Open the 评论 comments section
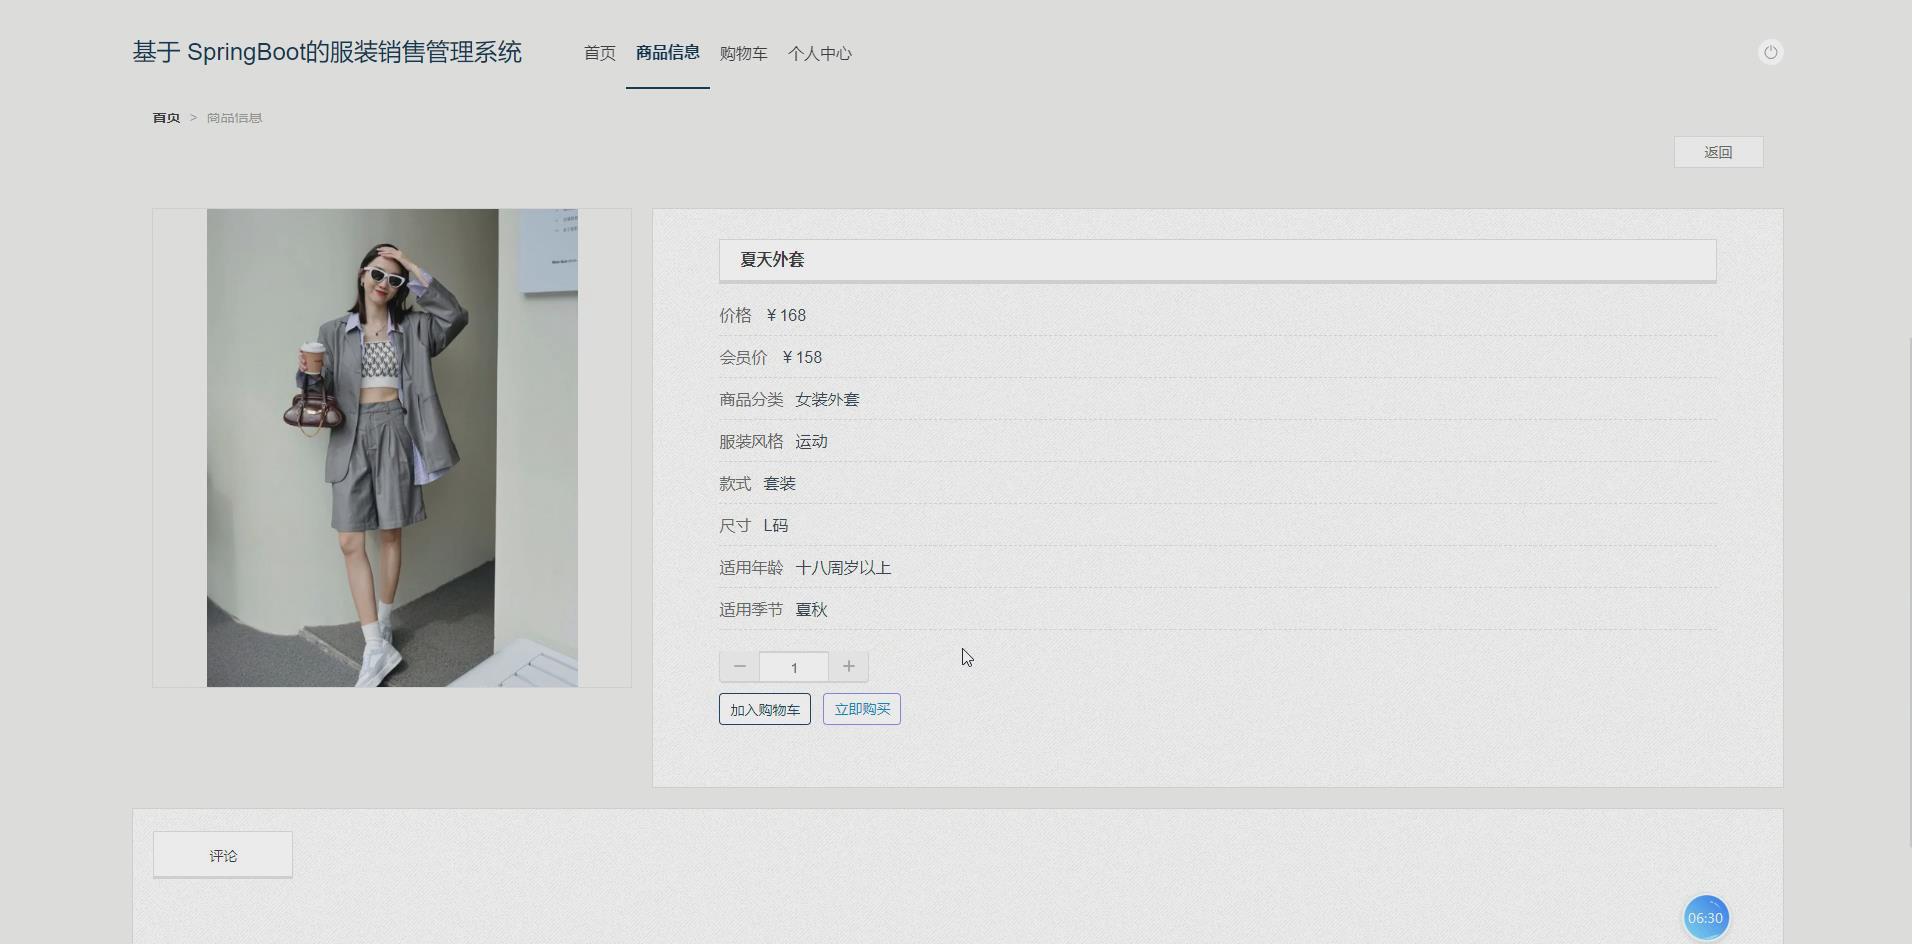Screen dimensions: 1912x944 coord(222,855)
